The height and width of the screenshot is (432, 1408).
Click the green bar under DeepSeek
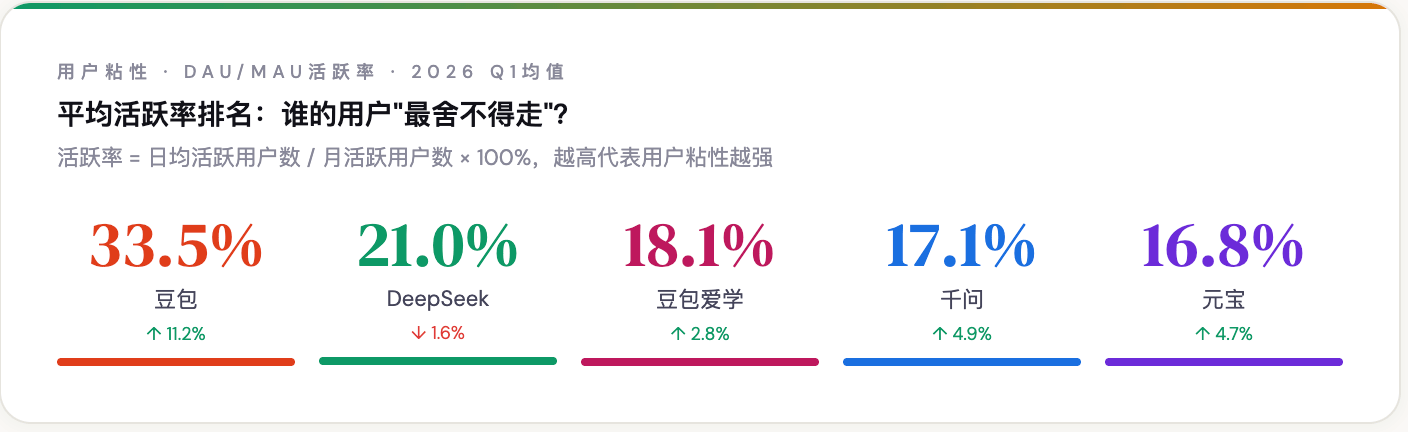point(438,361)
